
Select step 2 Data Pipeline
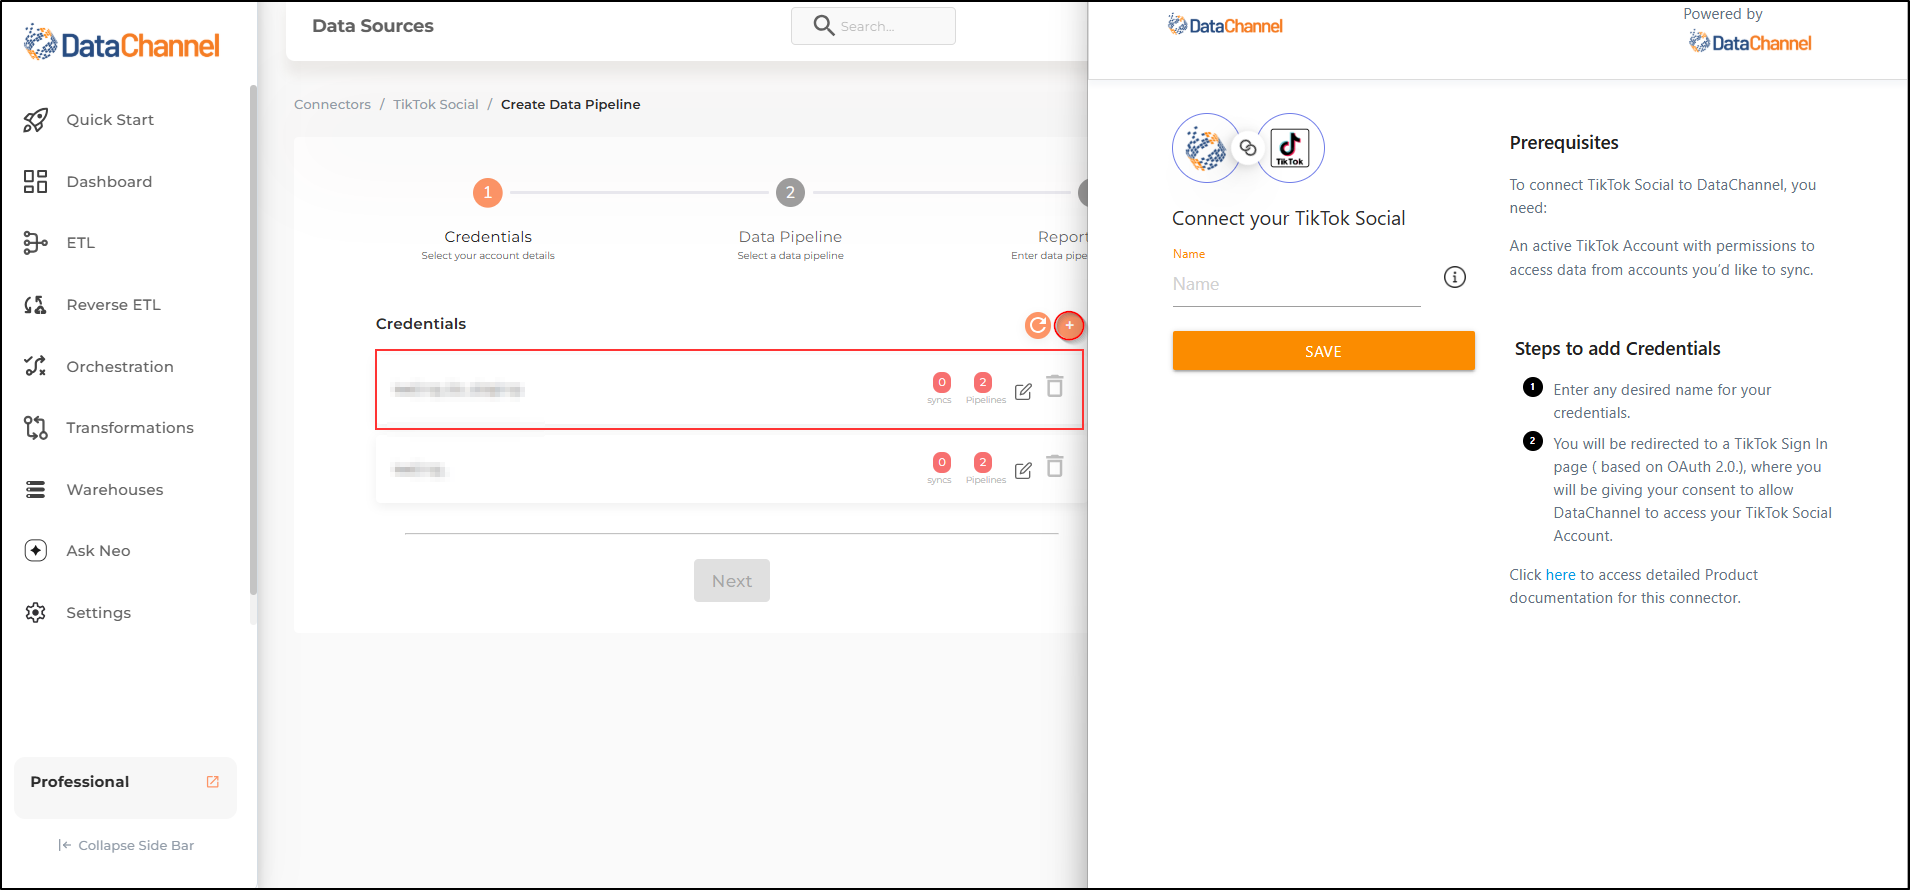coord(790,192)
